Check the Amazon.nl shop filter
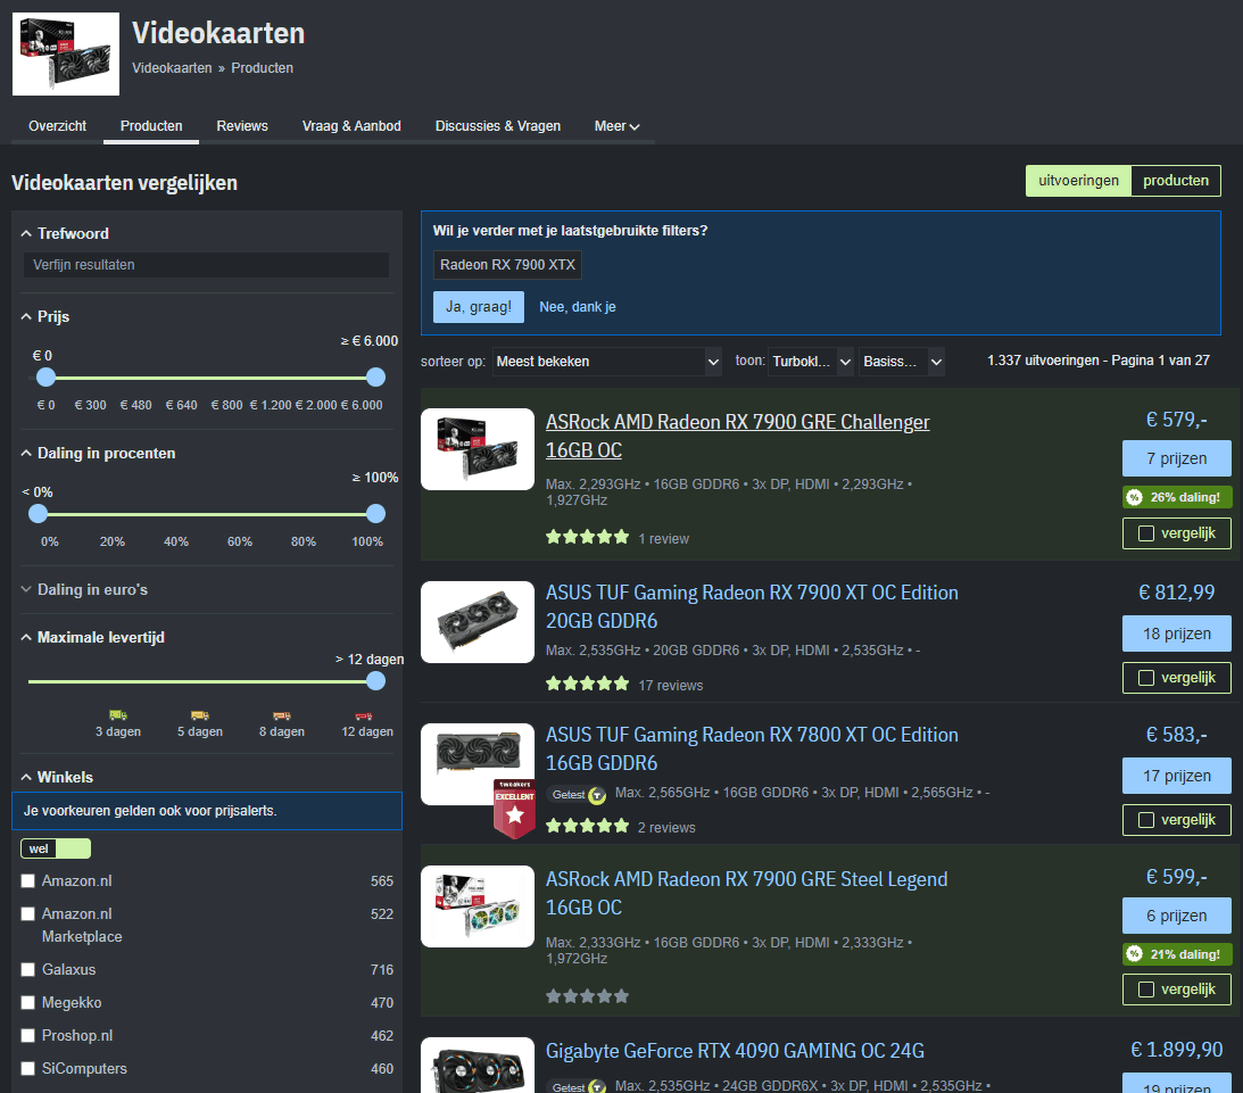Viewport: 1243px width, 1093px height. [28, 881]
